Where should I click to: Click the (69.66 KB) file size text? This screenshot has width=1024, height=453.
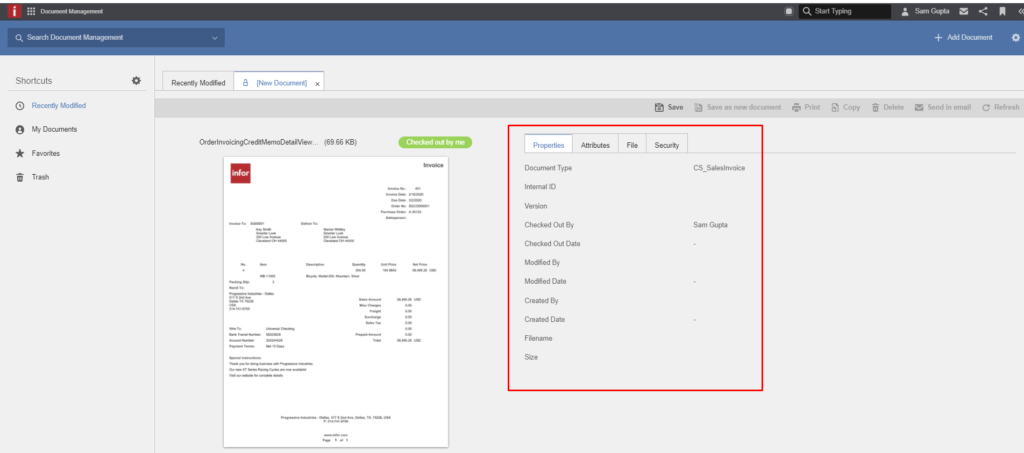(340, 142)
